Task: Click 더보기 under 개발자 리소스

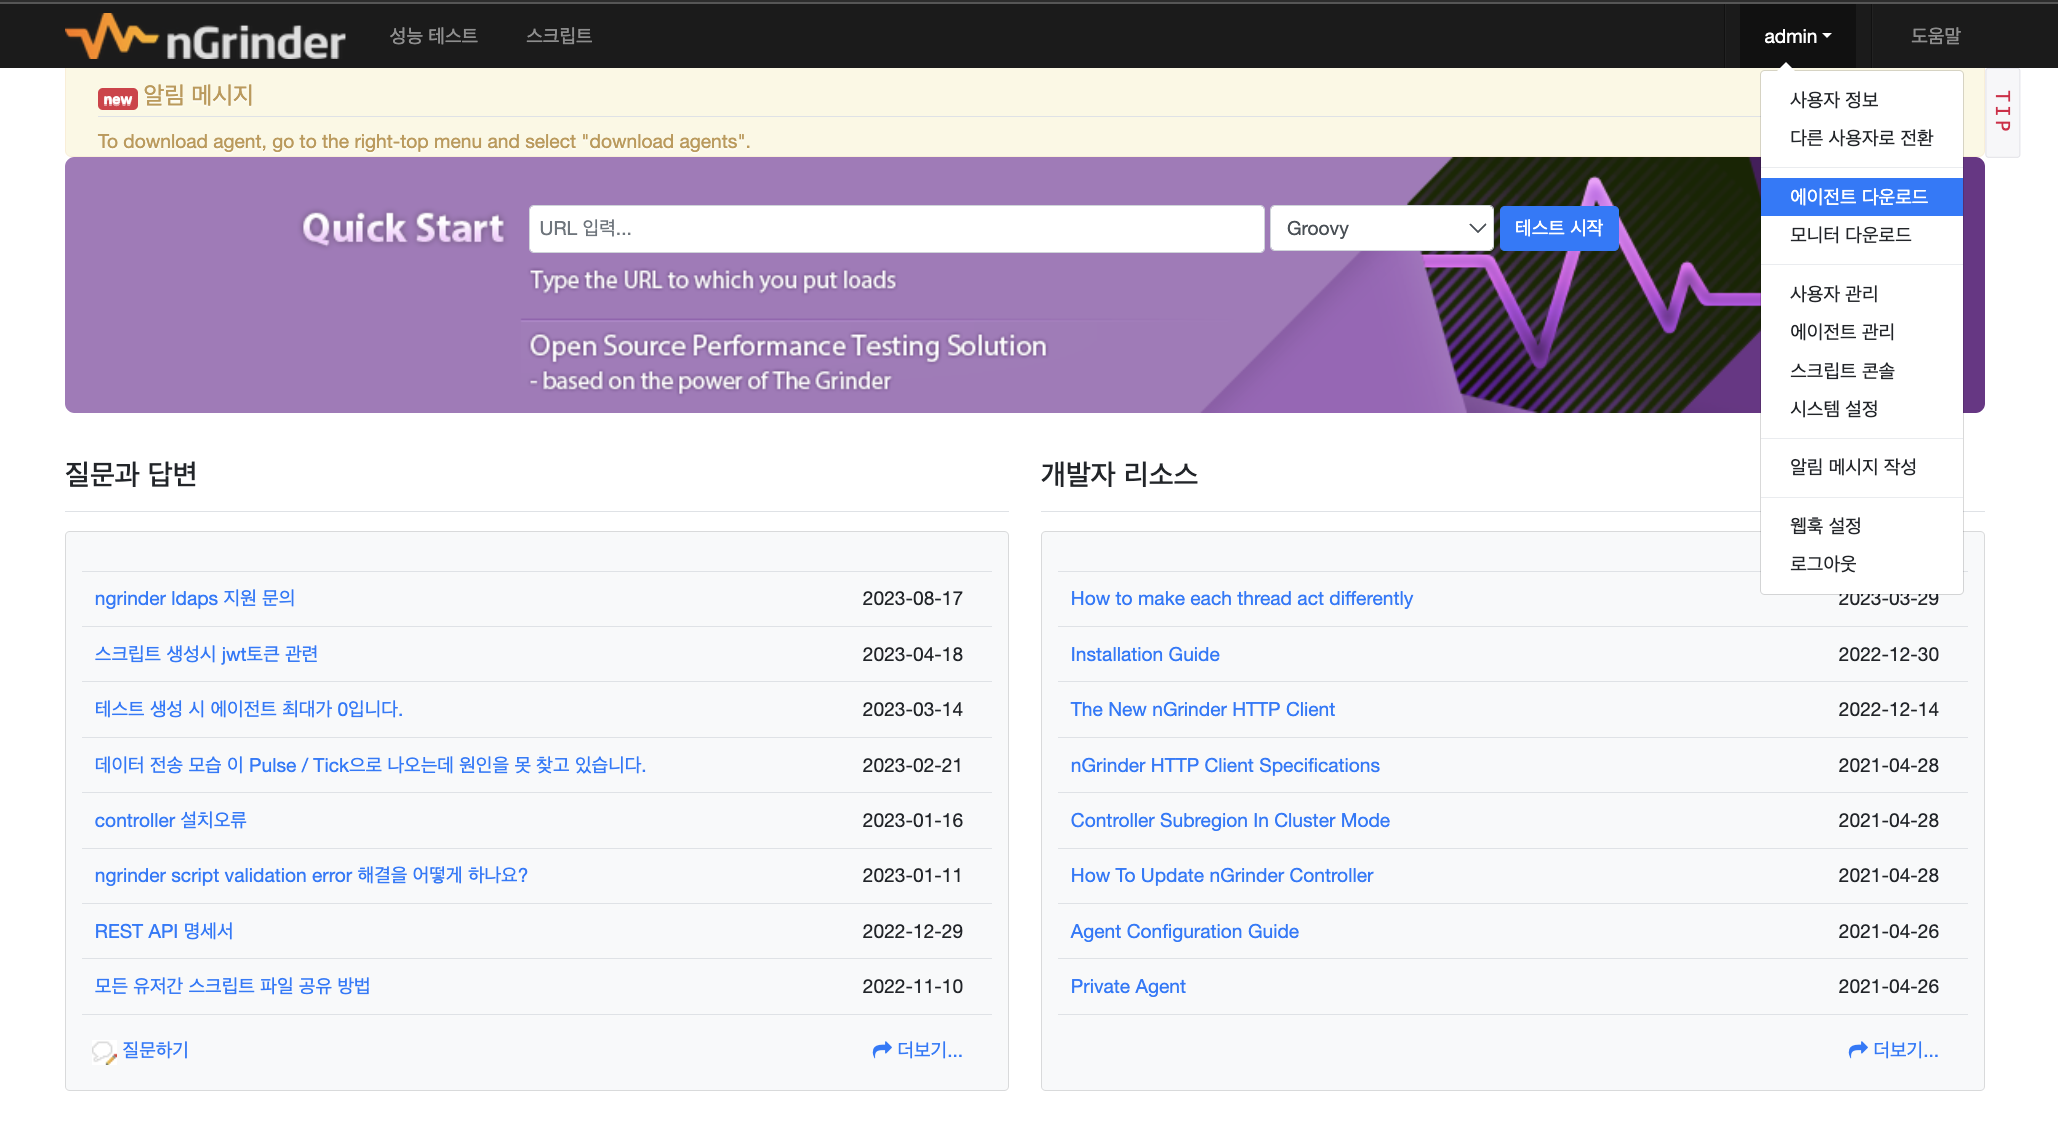Action: point(1894,1050)
